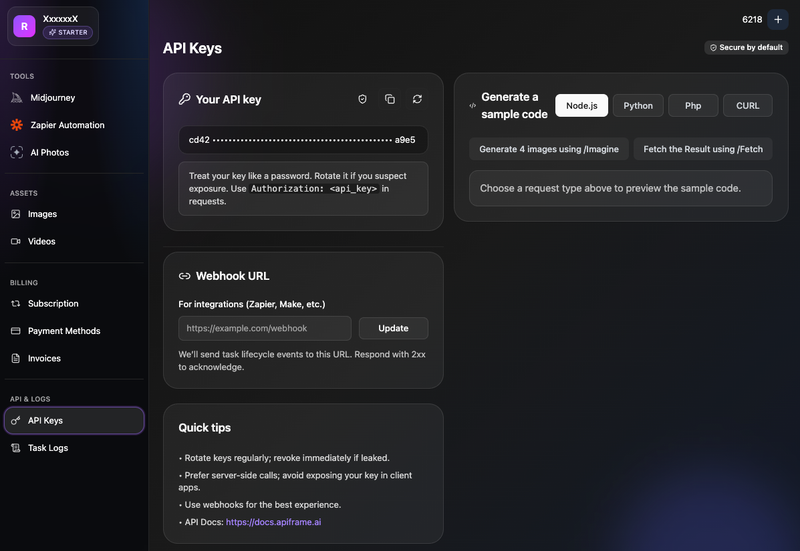The height and width of the screenshot is (551, 800).
Task: Click the Invoices document icon
Action: pos(16,359)
